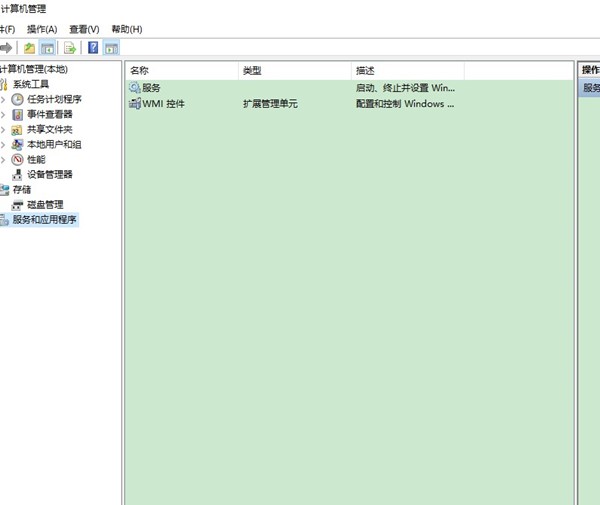600x505 pixels.
Task: Click the export list toolbar icon
Action: (70, 47)
